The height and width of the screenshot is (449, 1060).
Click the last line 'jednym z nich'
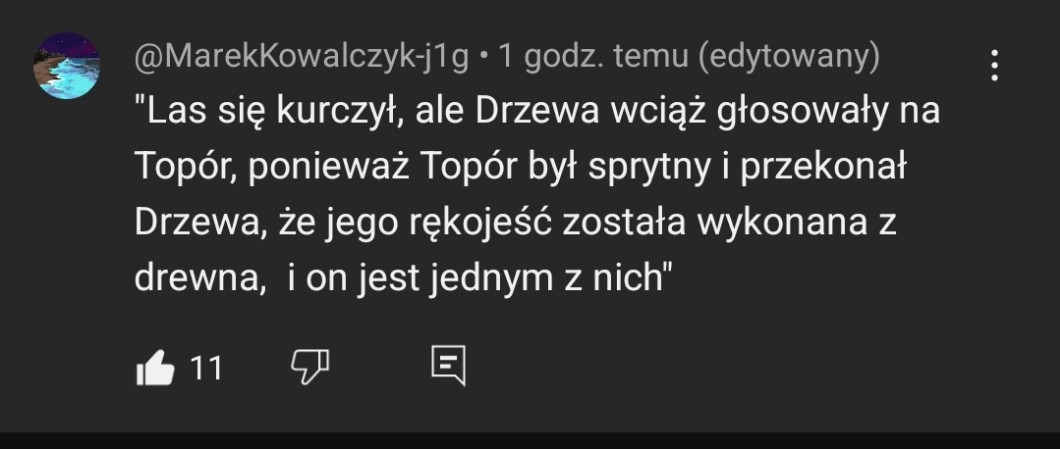(x=546, y=279)
